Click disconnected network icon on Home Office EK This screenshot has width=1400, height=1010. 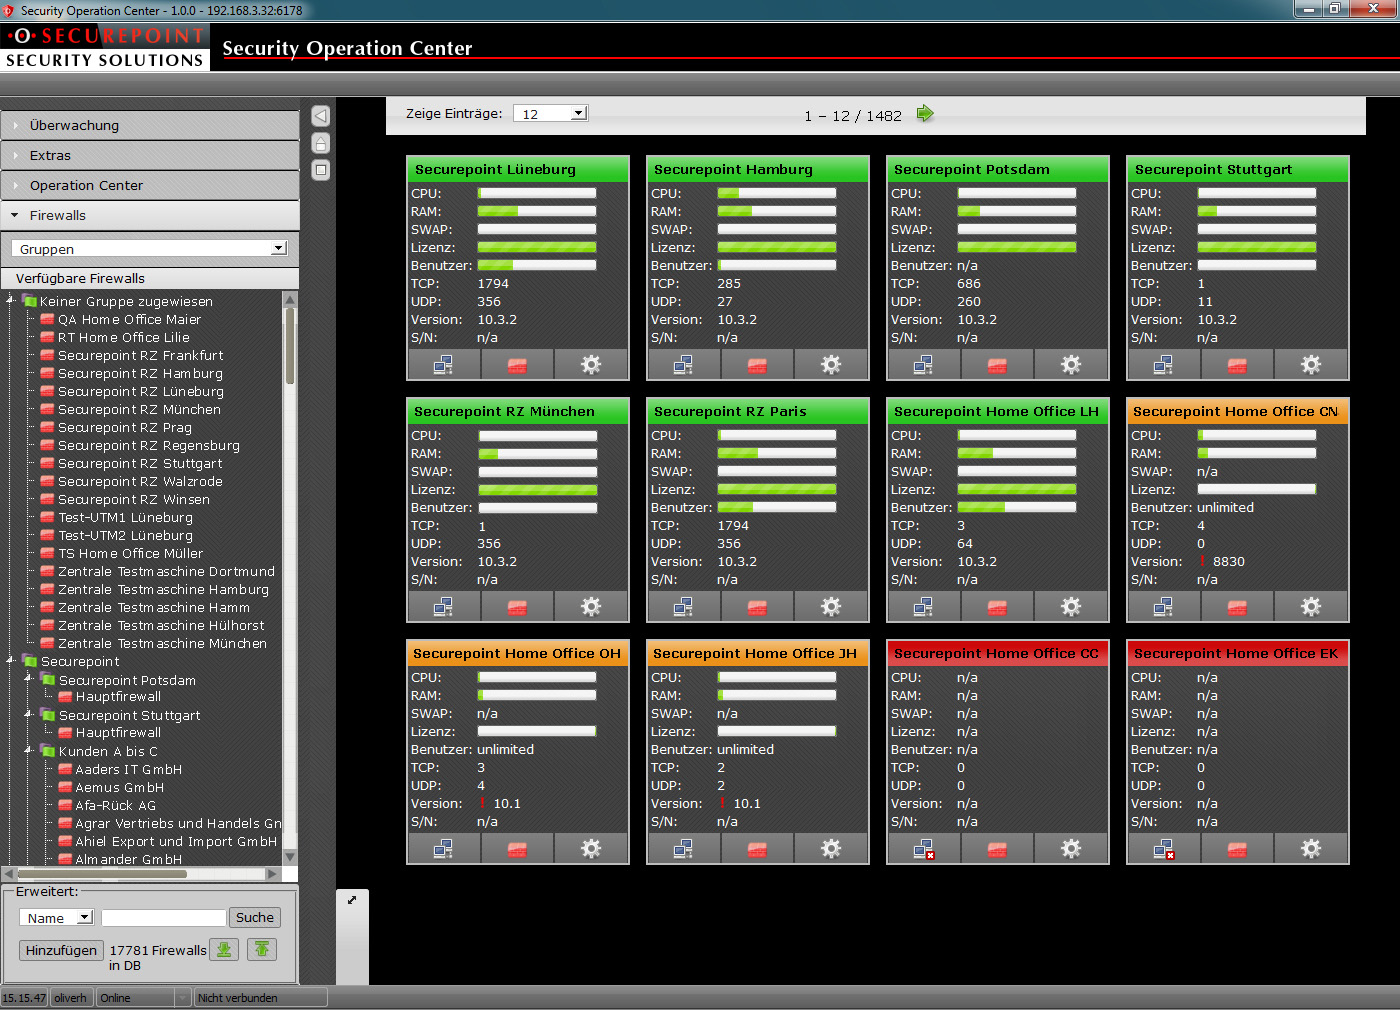pos(1163,849)
